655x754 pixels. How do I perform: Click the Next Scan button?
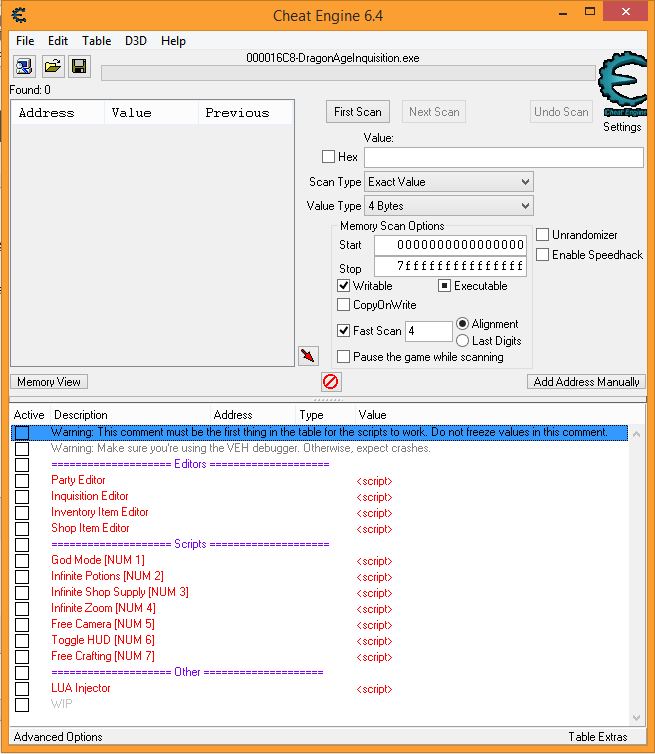point(434,112)
